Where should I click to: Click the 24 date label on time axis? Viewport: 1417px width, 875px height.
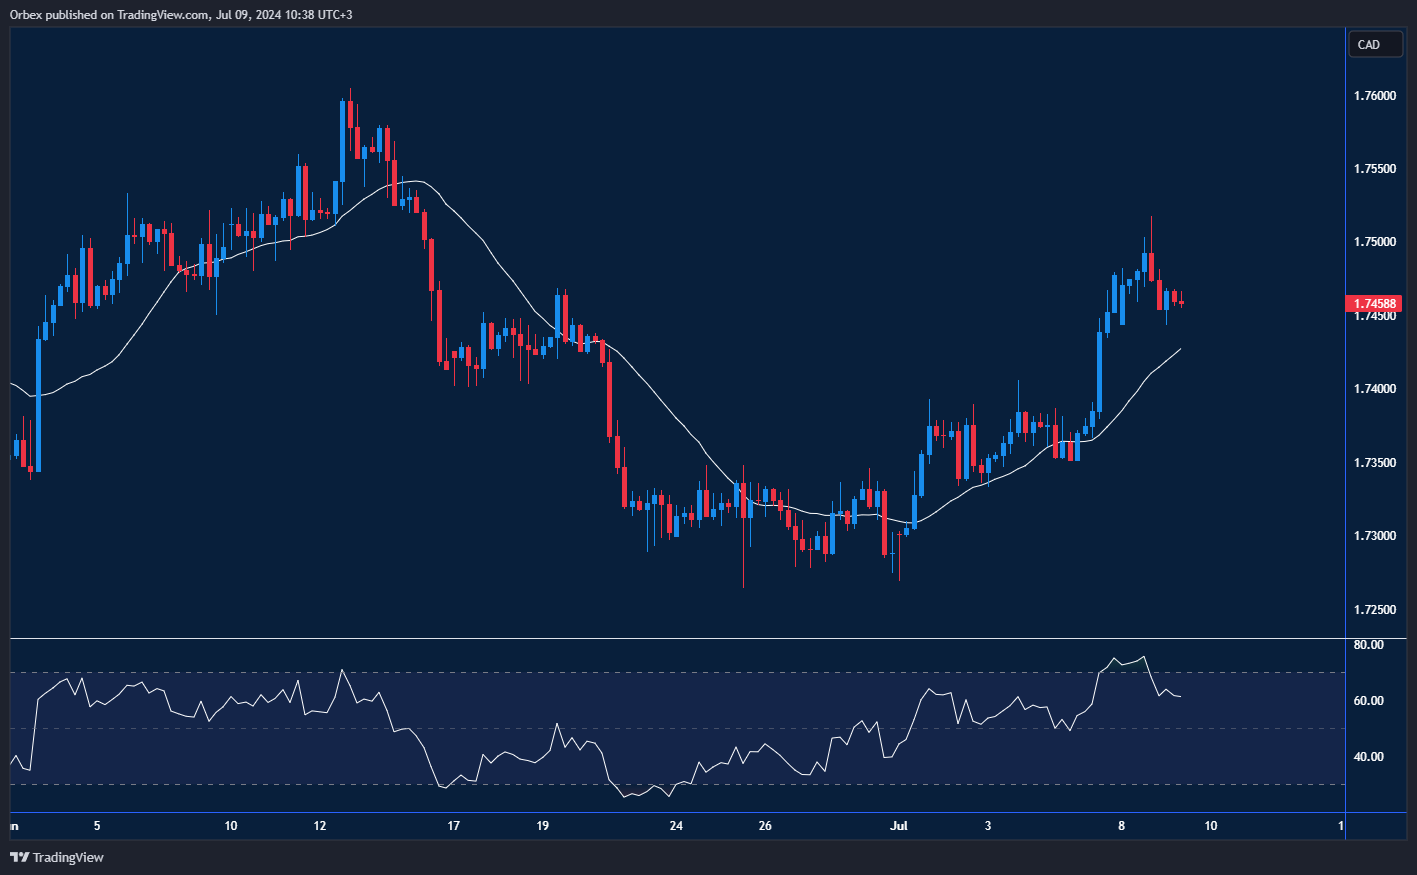tap(677, 826)
